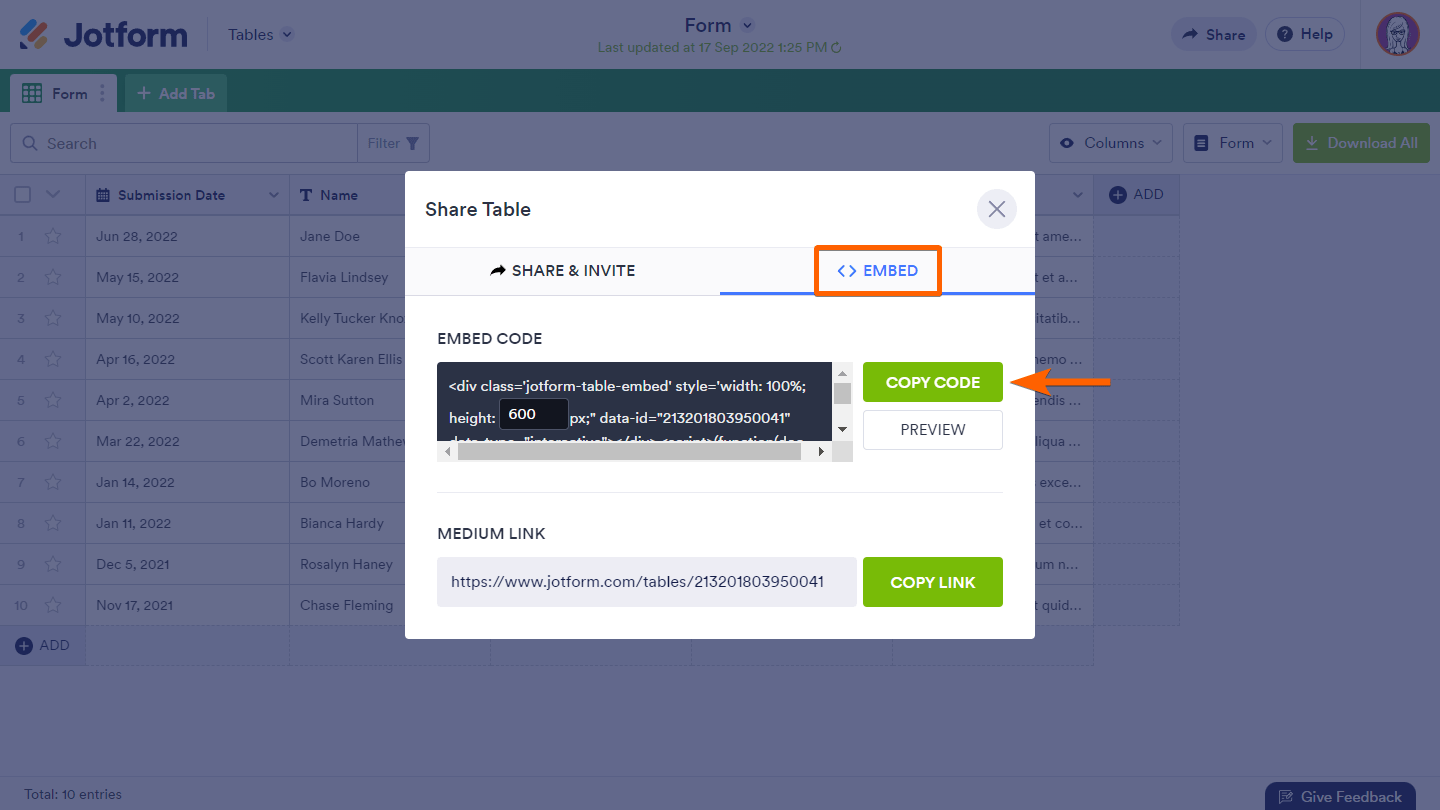This screenshot has width=1440, height=810.
Task: Select May 15, 2022 date cell
Action: pyautogui.click(x=188, y=277)
